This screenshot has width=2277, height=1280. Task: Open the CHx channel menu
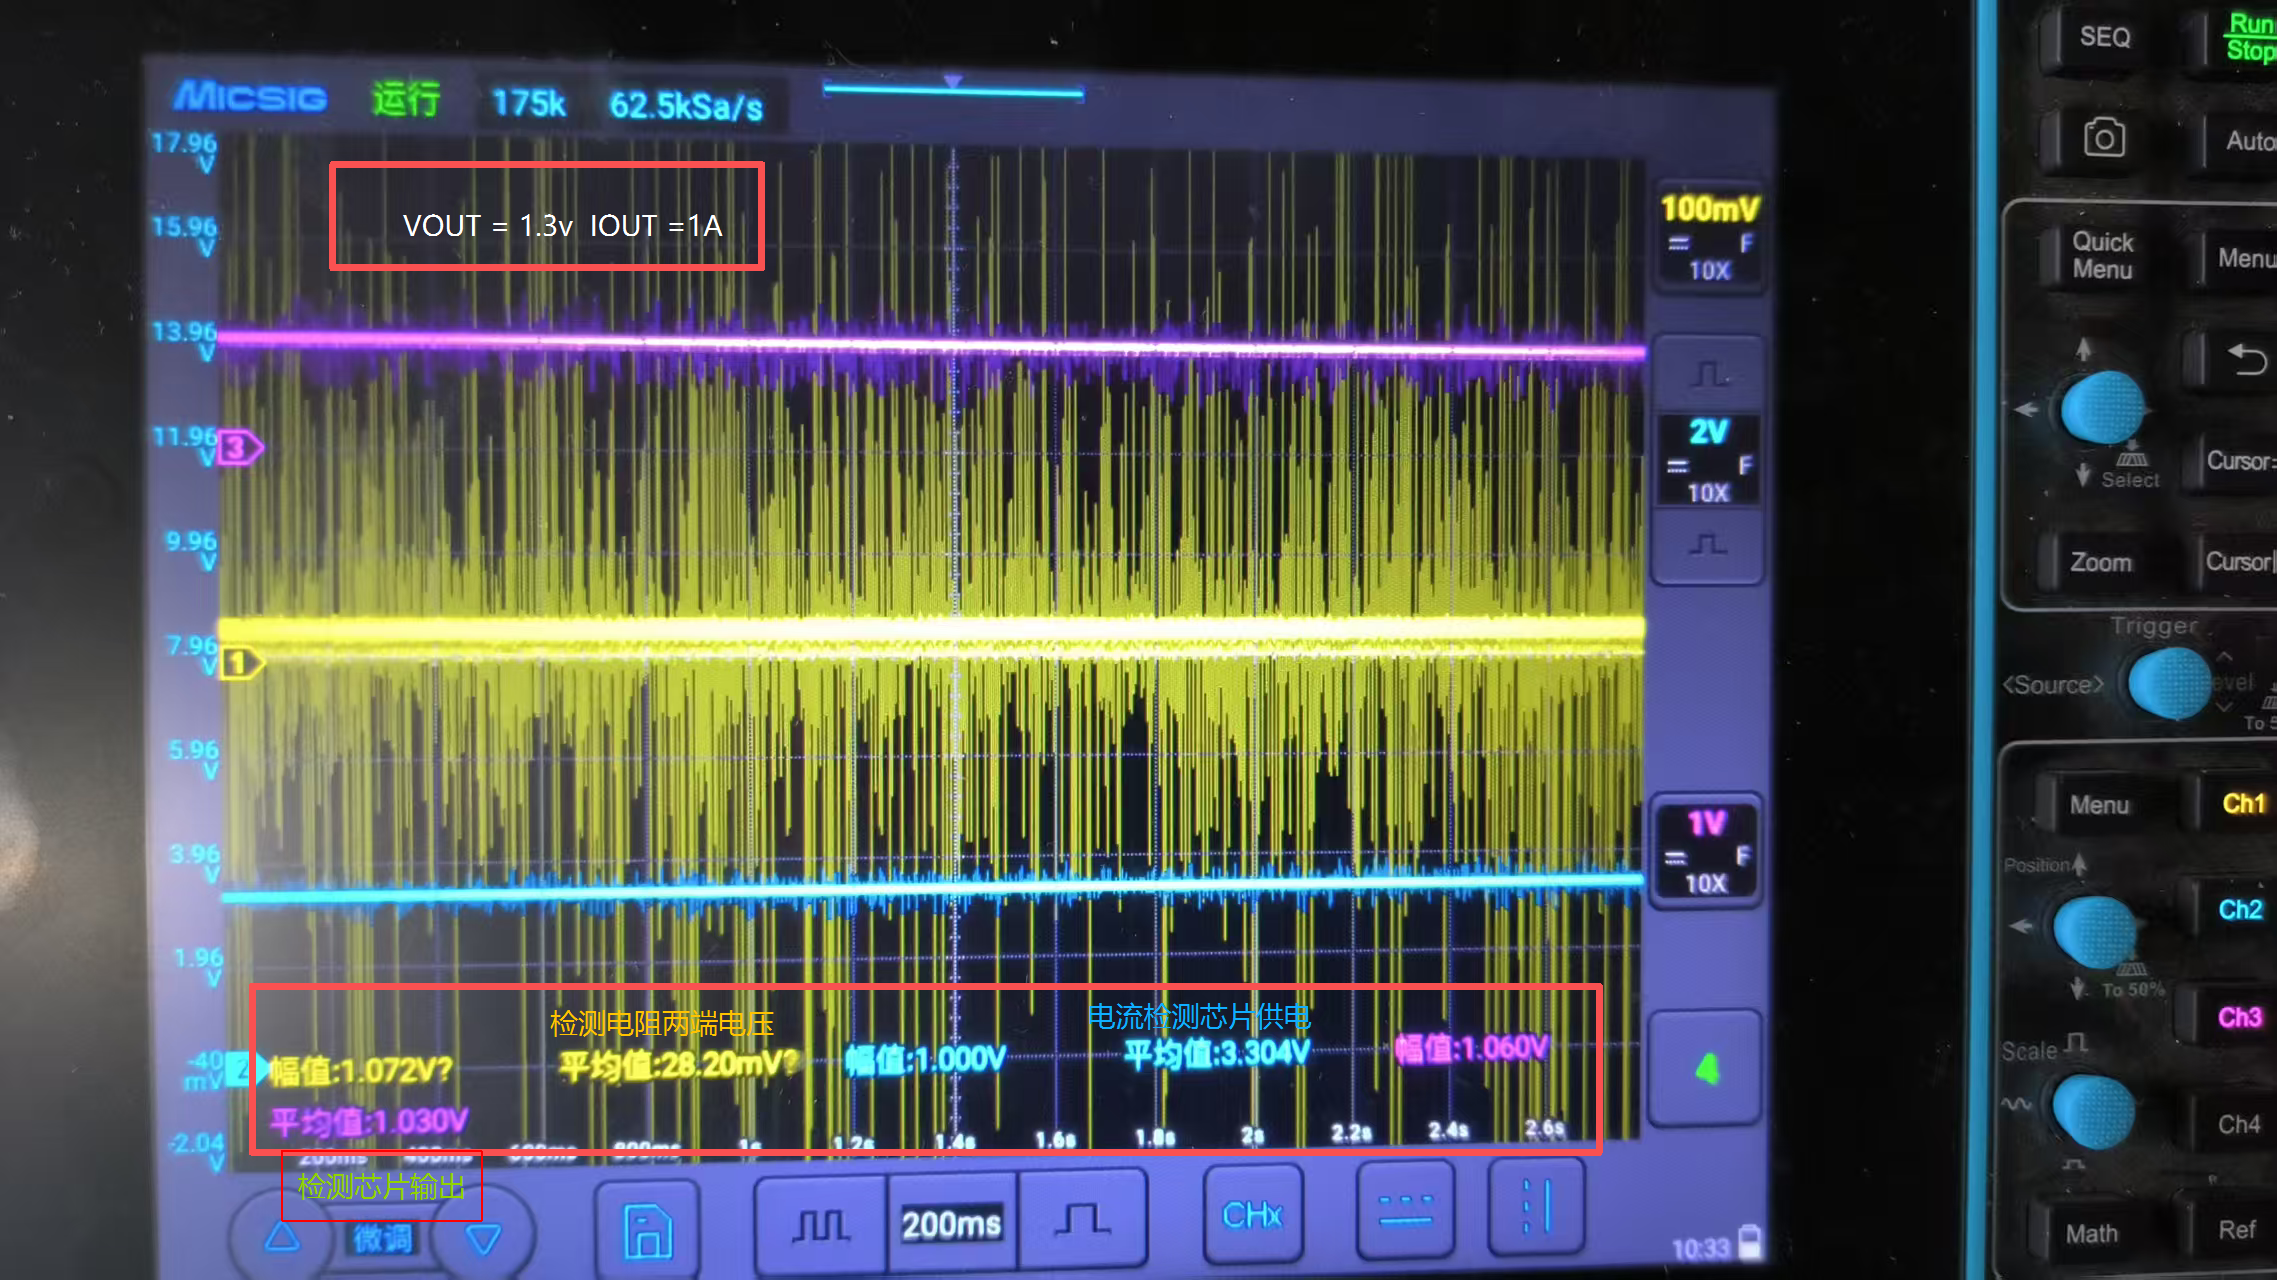[1252, 1214]
